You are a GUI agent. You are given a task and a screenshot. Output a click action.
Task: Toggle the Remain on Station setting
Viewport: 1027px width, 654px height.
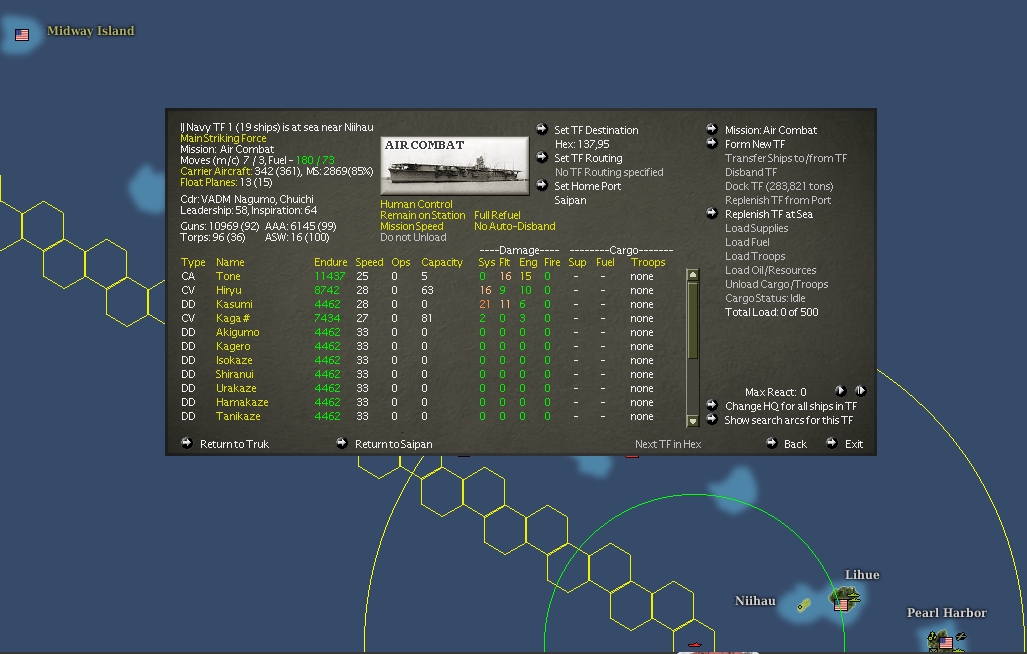pos(422,215)
